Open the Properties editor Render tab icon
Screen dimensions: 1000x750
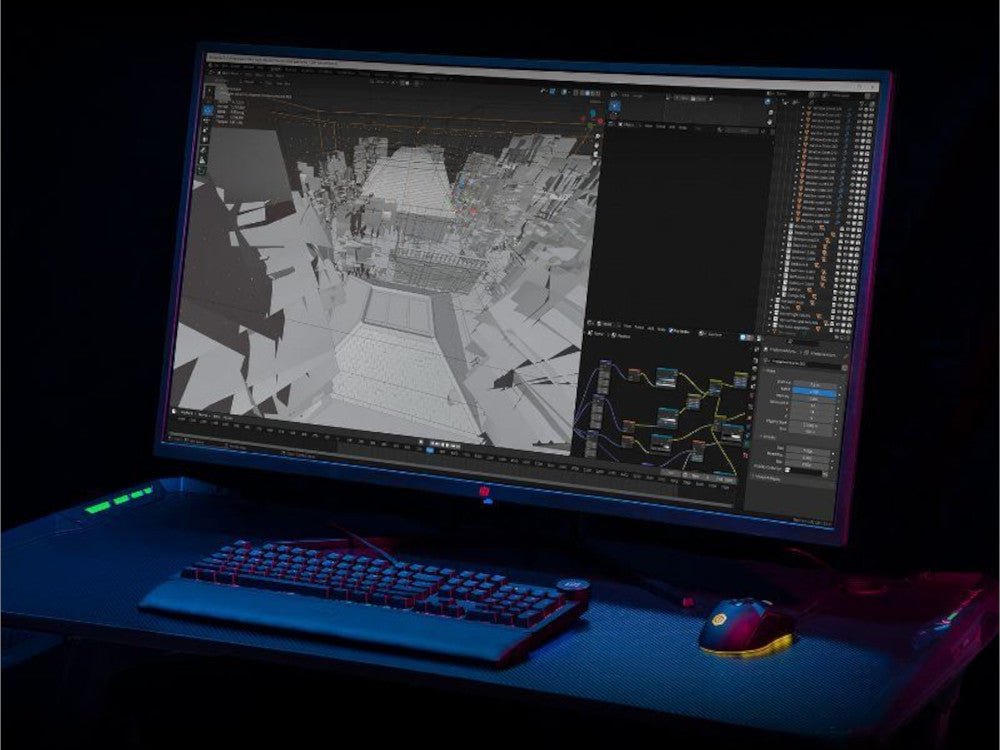click(753, 348)
